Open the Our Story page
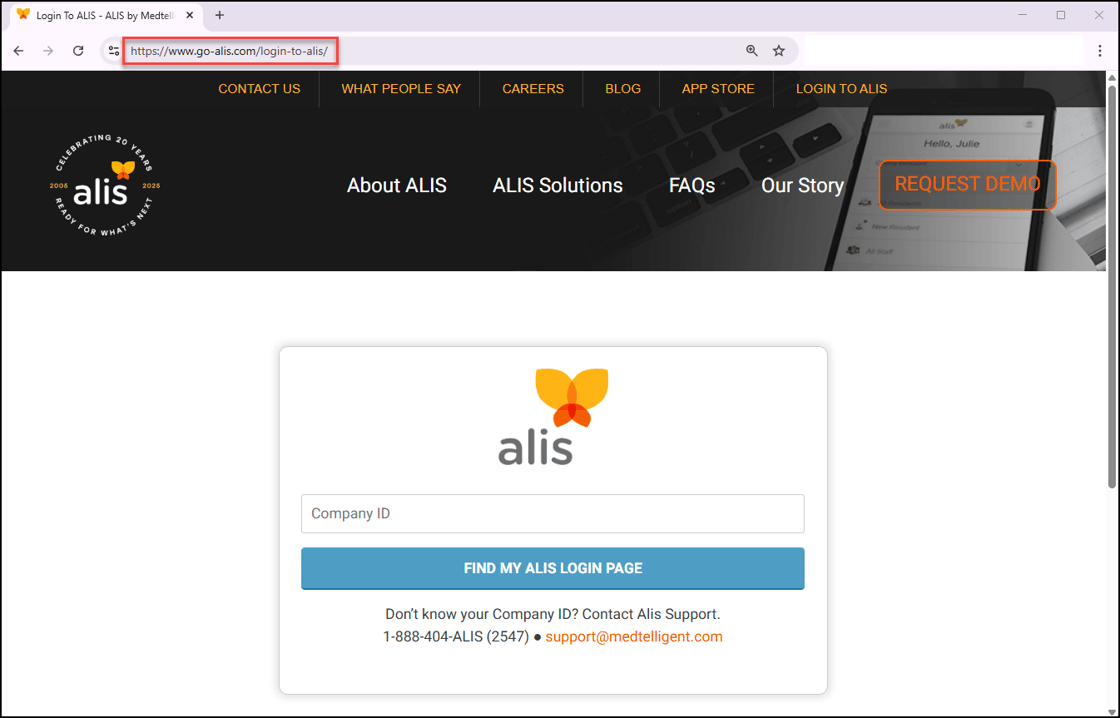 pos(802,185)
